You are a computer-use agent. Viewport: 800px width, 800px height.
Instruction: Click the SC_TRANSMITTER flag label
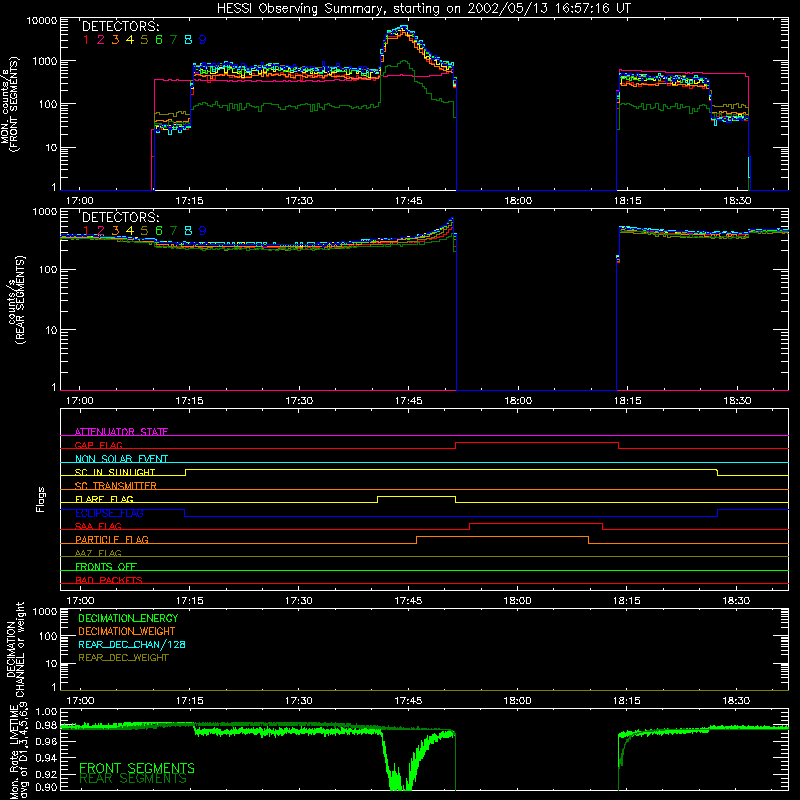pyautogui.click(x=116, y=486)
